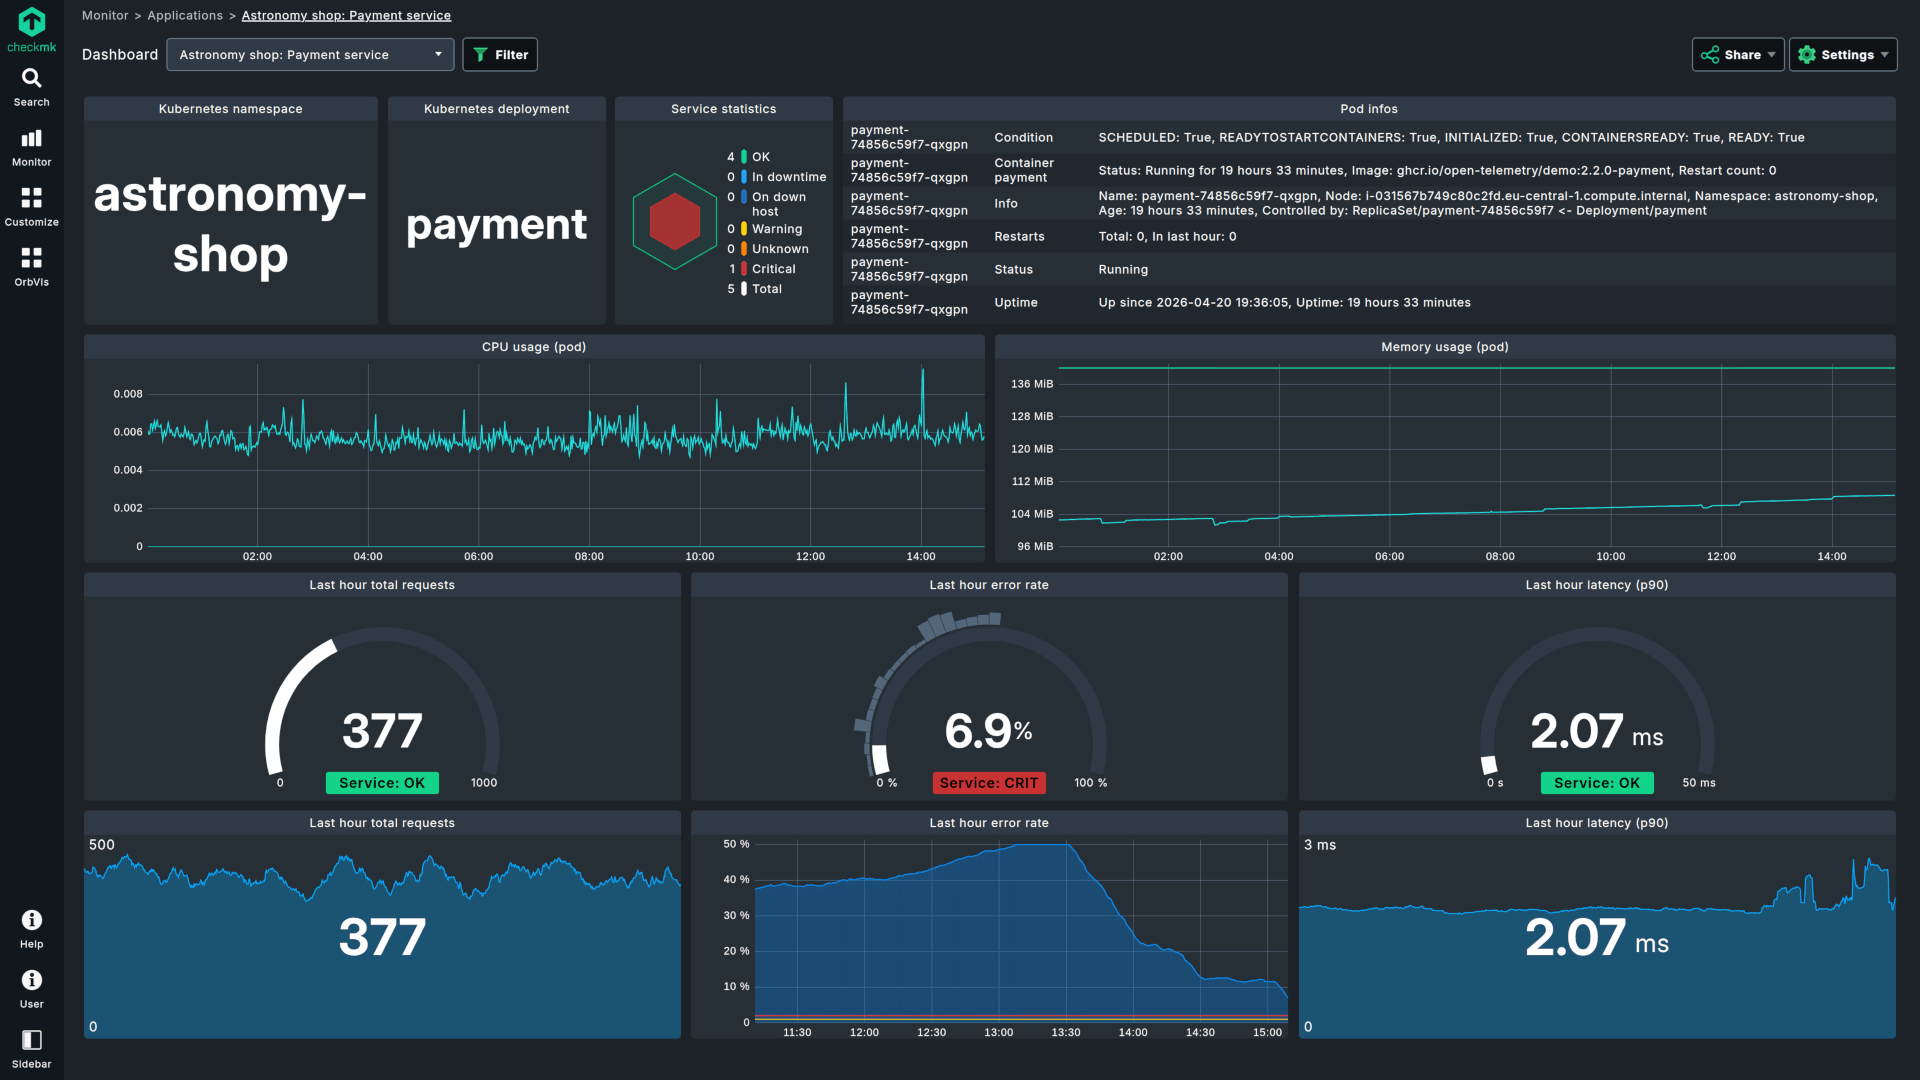1920x1080 pixels.
Task: Click the Restarts row label
Action: pos(1019,237)
